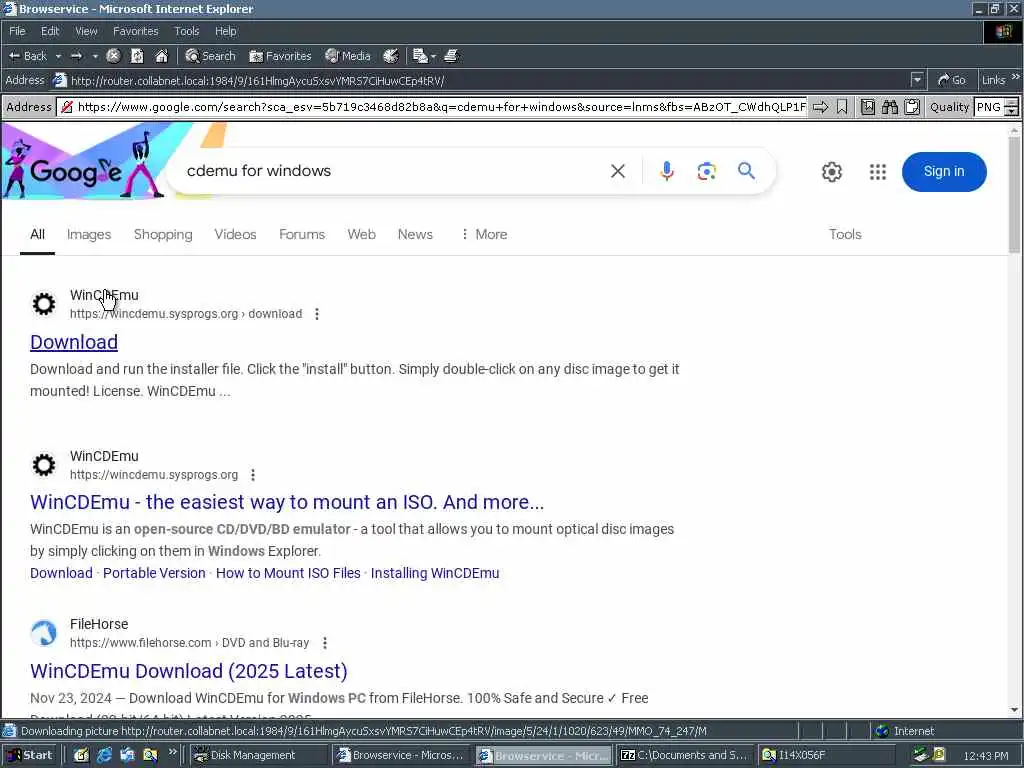The width and height of the screenshot is (1024, 768).
Task: Open 'WinCDEmu - the easiest way to mount' link
Action: [287, 502]
